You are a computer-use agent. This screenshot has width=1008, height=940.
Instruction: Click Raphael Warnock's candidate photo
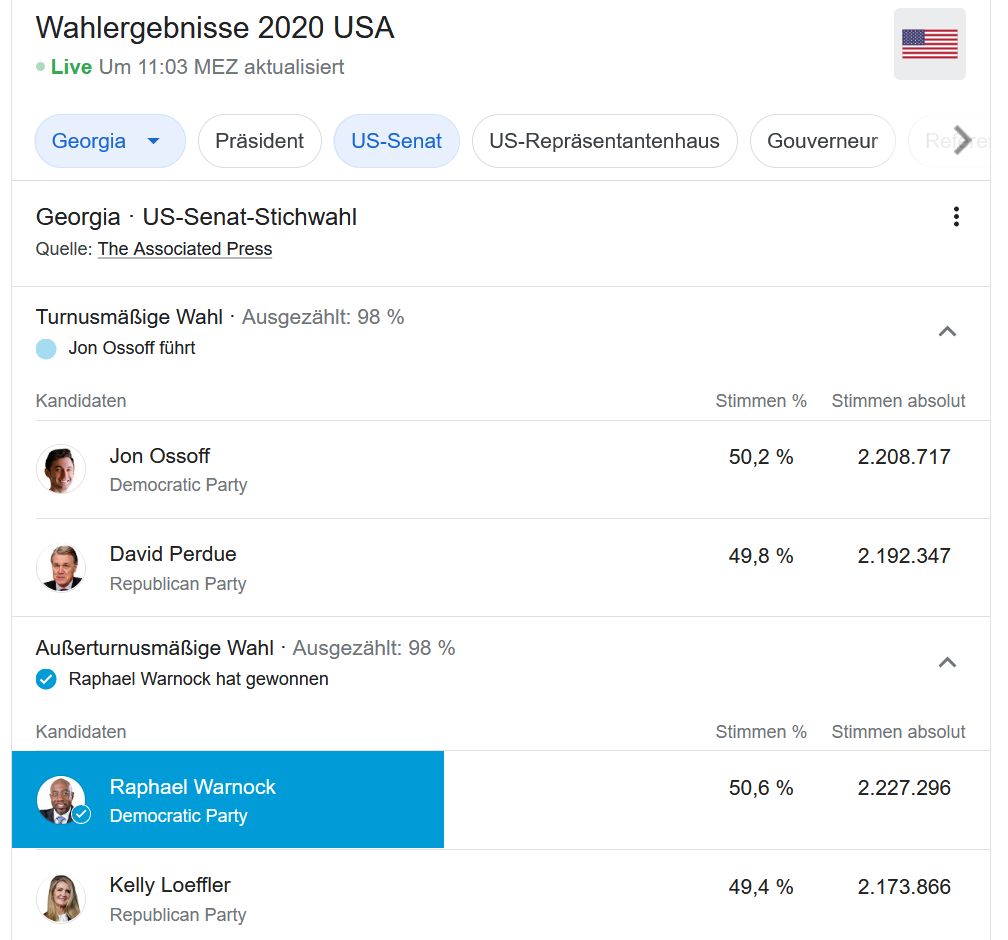point(61,800)
